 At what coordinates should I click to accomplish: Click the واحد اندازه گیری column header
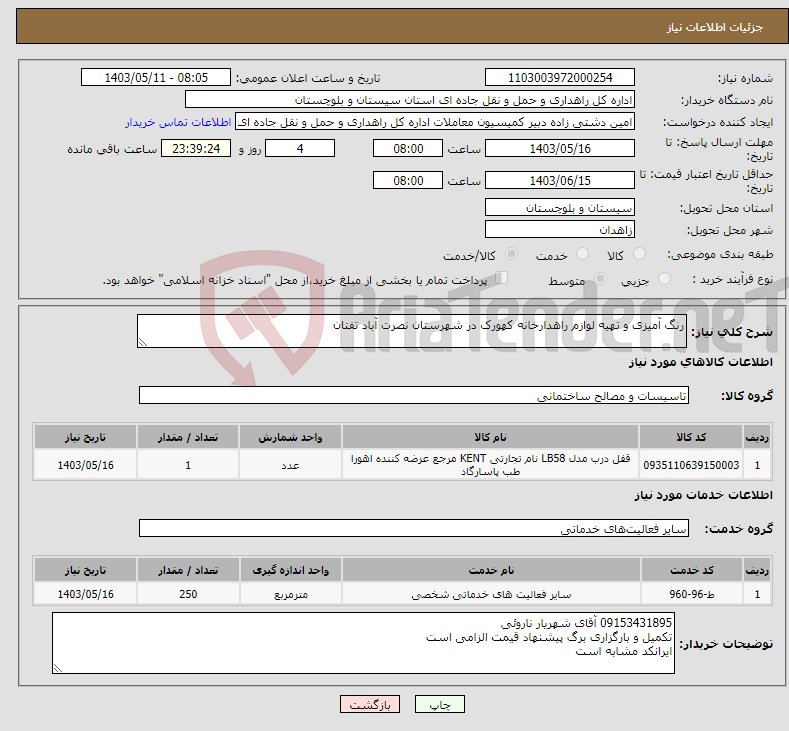[x=290, y=570]
